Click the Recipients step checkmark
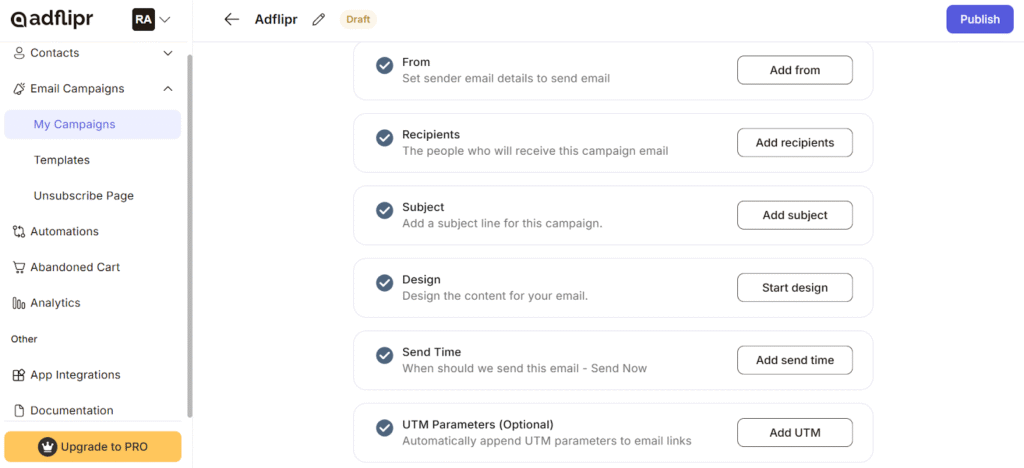 (384, 138)
